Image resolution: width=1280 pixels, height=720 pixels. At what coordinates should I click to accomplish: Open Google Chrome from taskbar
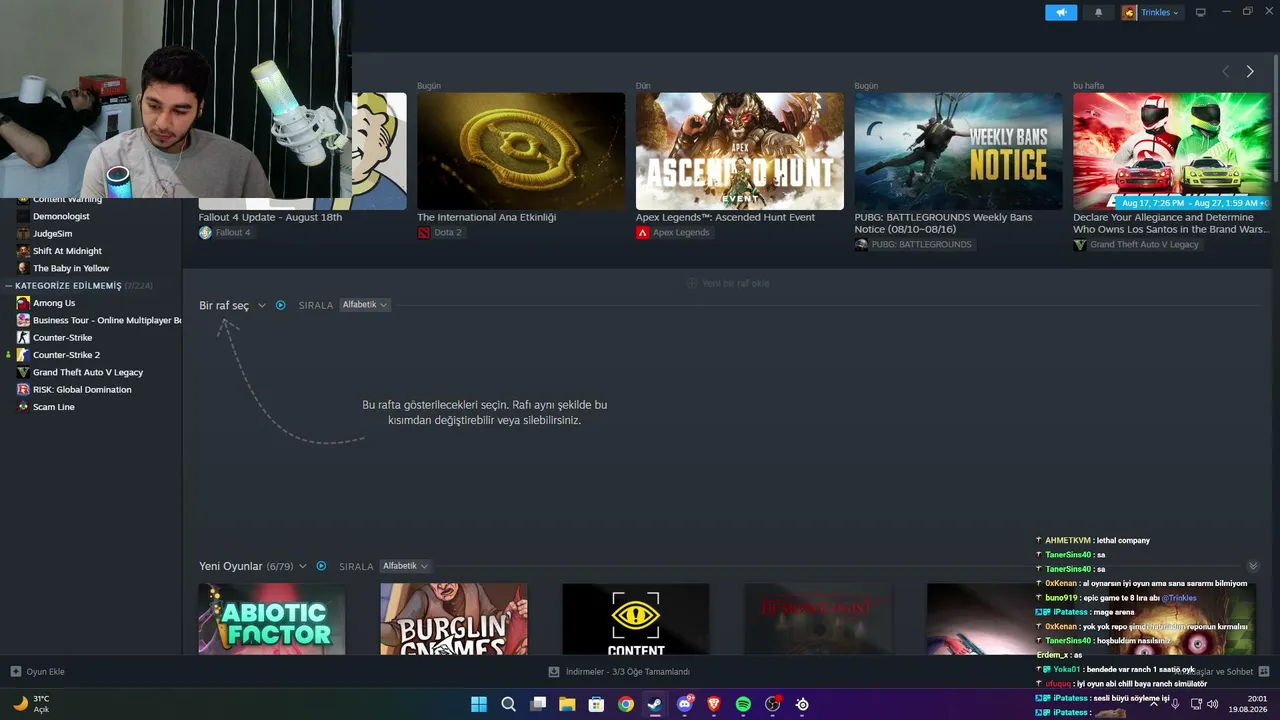[x=626, y=704]
